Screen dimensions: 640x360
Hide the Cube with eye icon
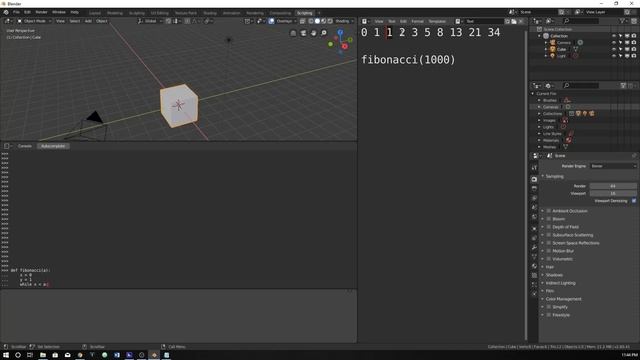(613, 49)
